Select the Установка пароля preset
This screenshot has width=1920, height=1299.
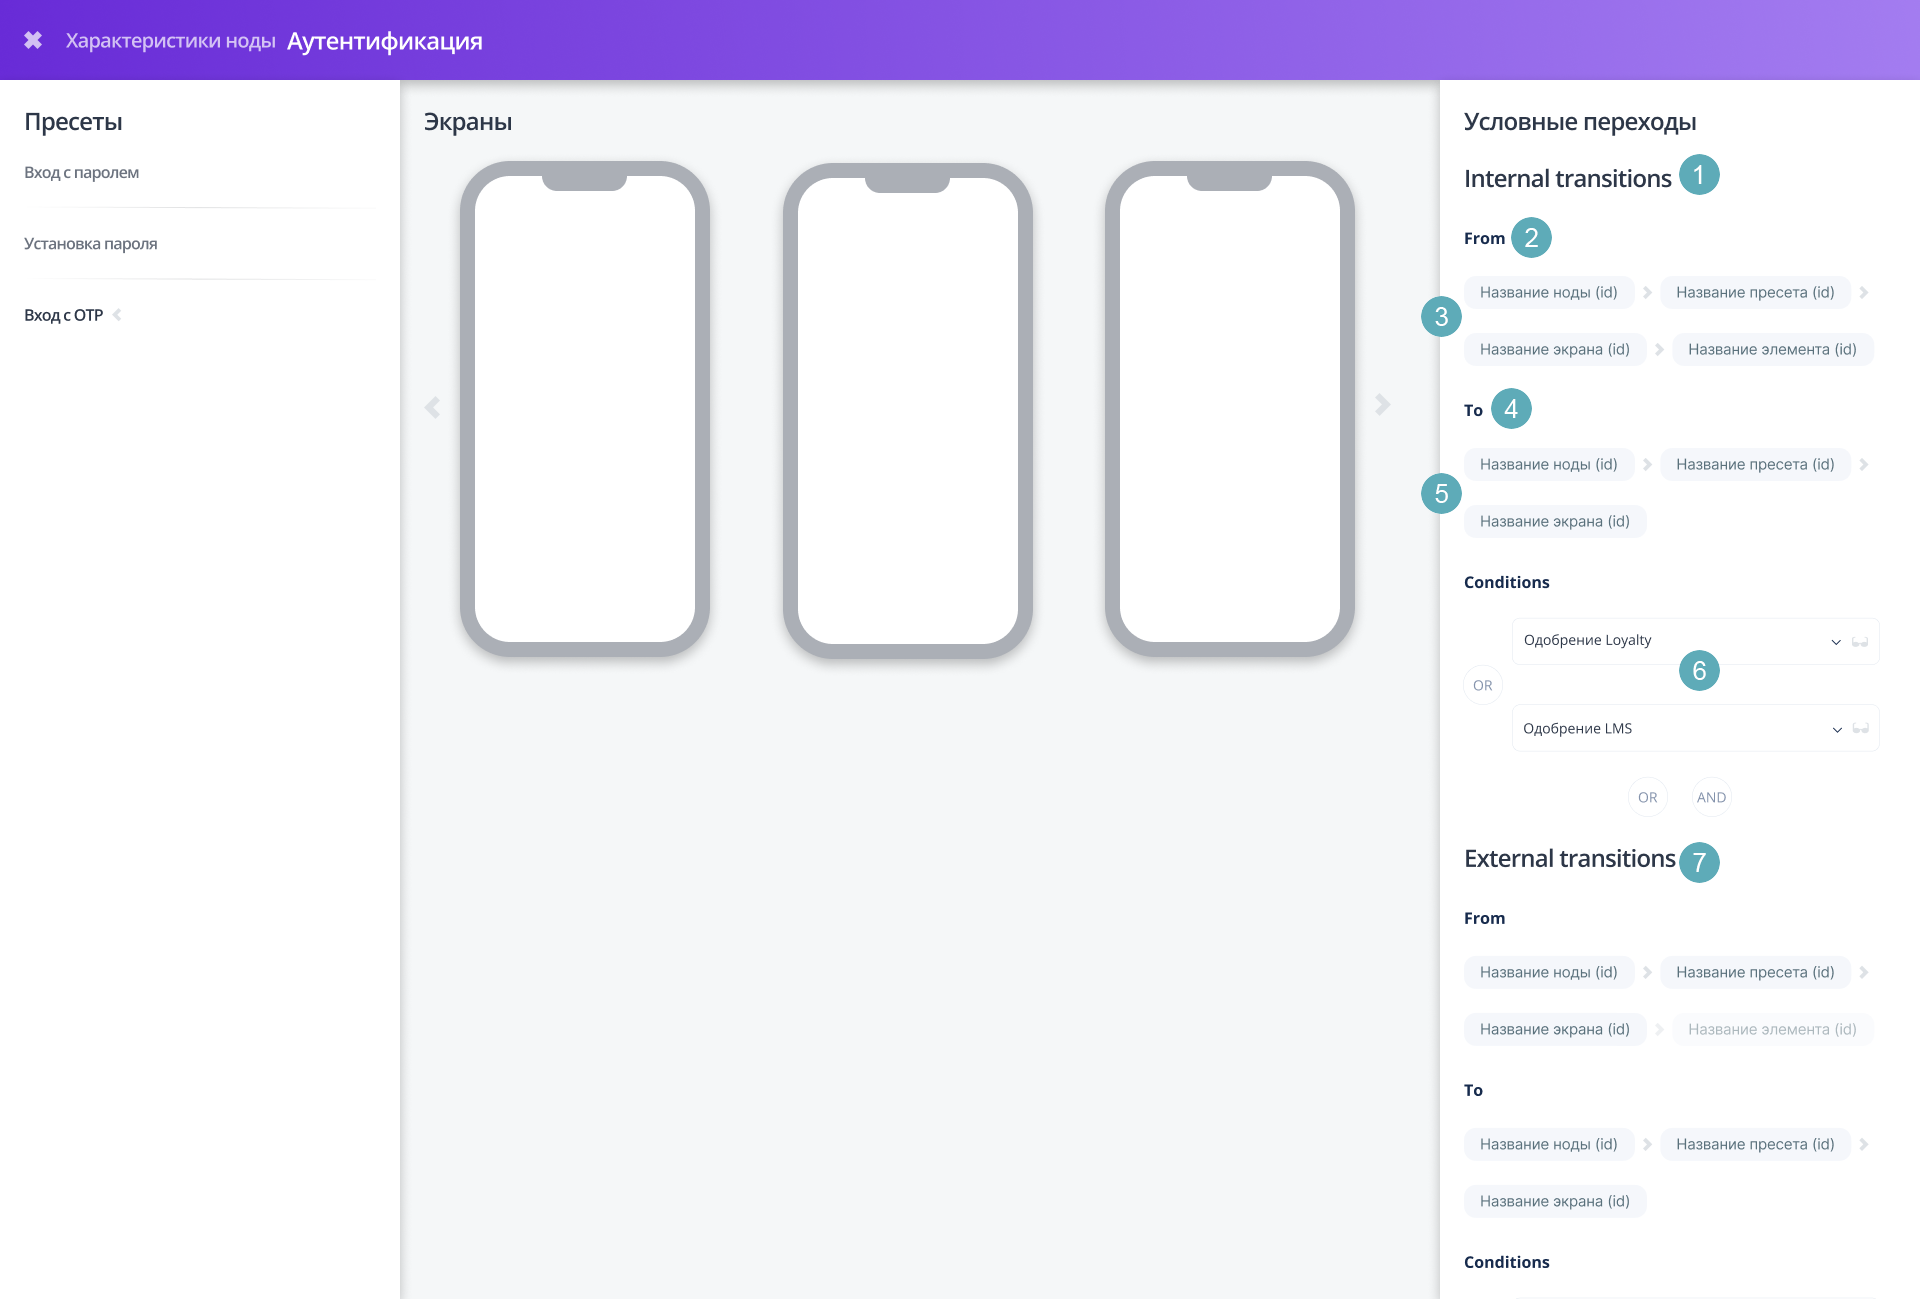coord(91,243)
